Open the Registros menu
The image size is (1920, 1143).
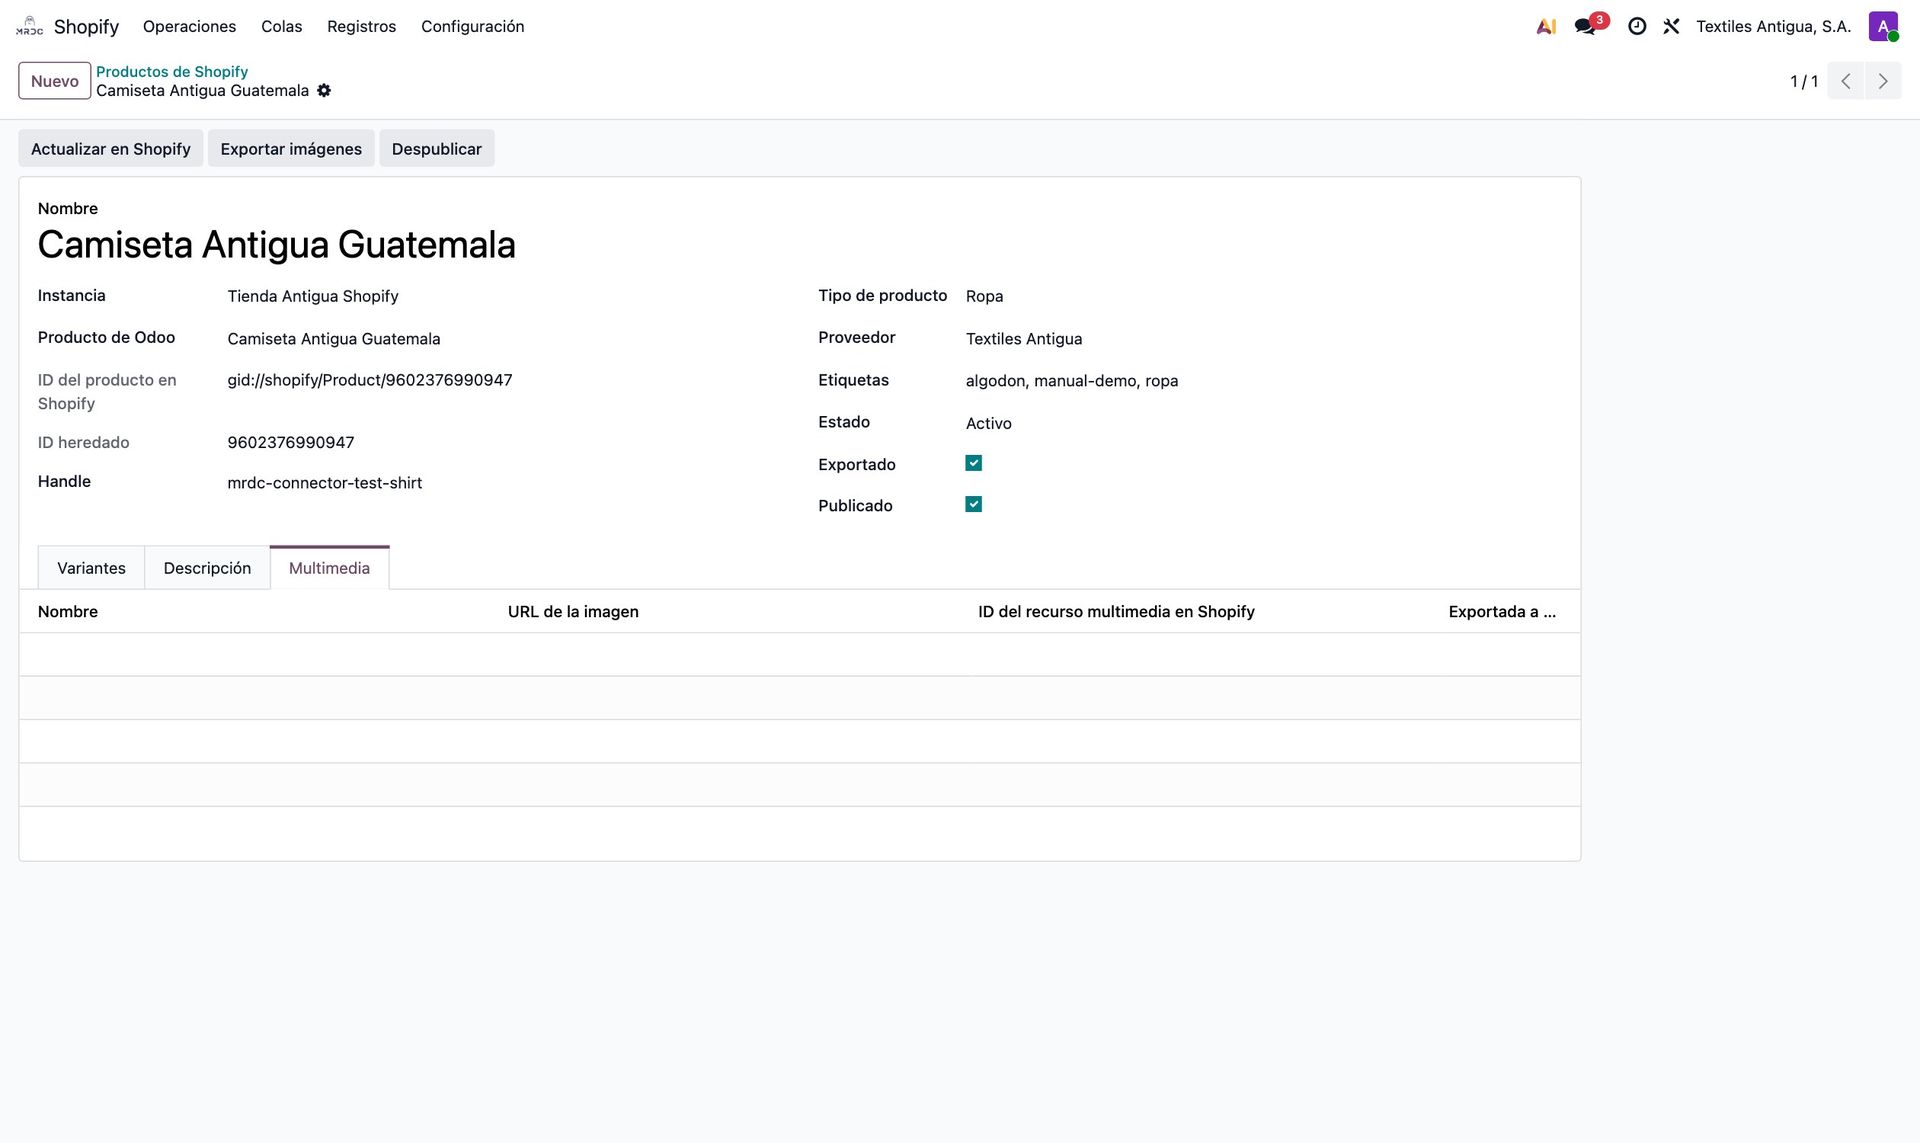click(x=362, y=27)
